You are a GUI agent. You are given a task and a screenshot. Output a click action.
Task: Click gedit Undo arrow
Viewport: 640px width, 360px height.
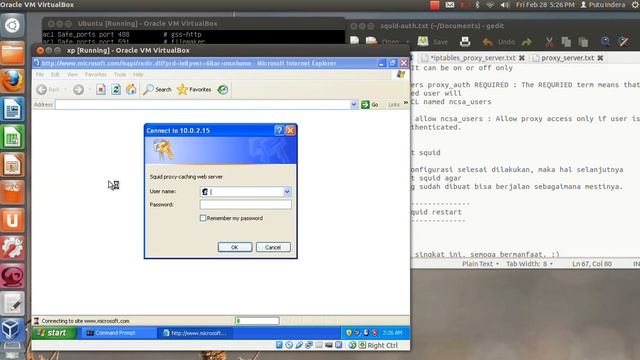coord(487,42)
